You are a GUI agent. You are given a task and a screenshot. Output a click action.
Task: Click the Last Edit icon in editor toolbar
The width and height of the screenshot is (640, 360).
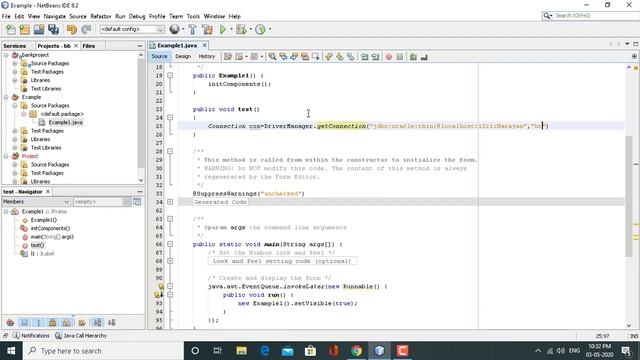228,57
